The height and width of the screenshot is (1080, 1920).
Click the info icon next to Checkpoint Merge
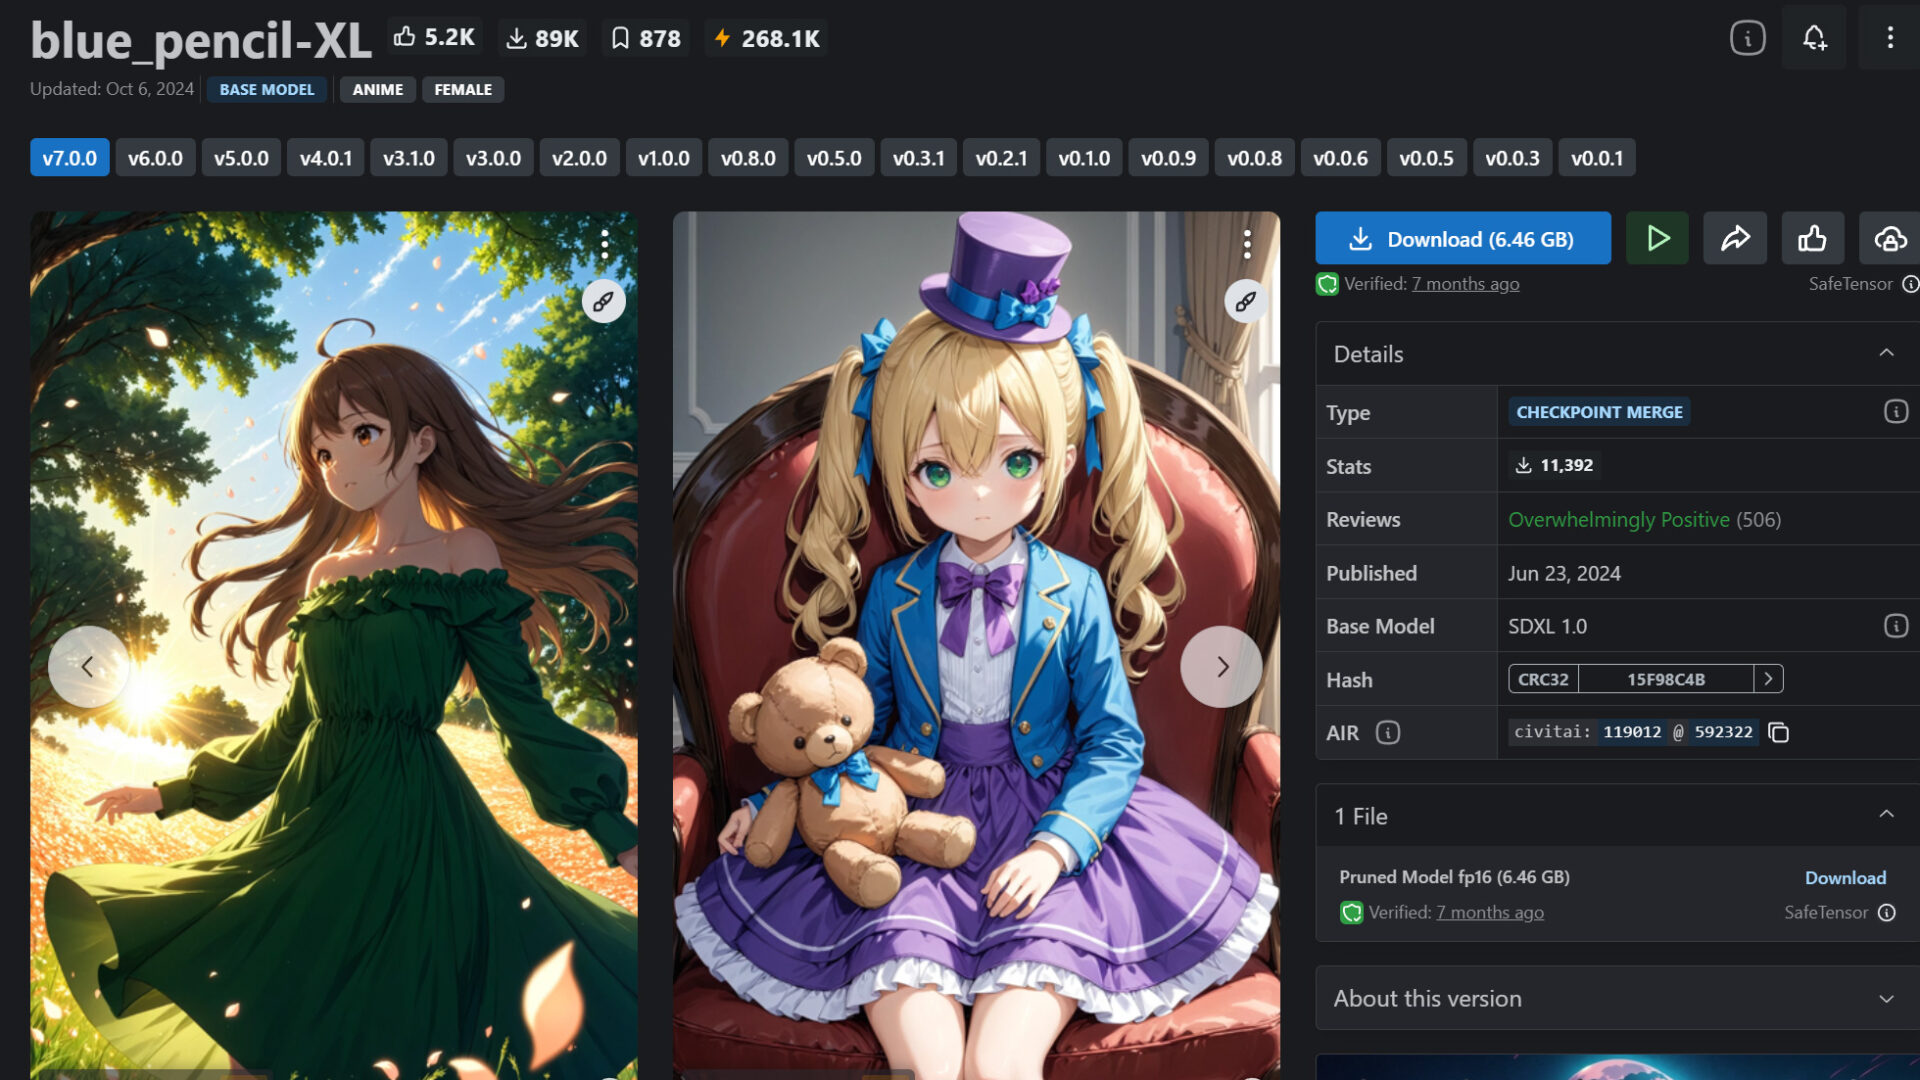click(x=1895, y=412)
